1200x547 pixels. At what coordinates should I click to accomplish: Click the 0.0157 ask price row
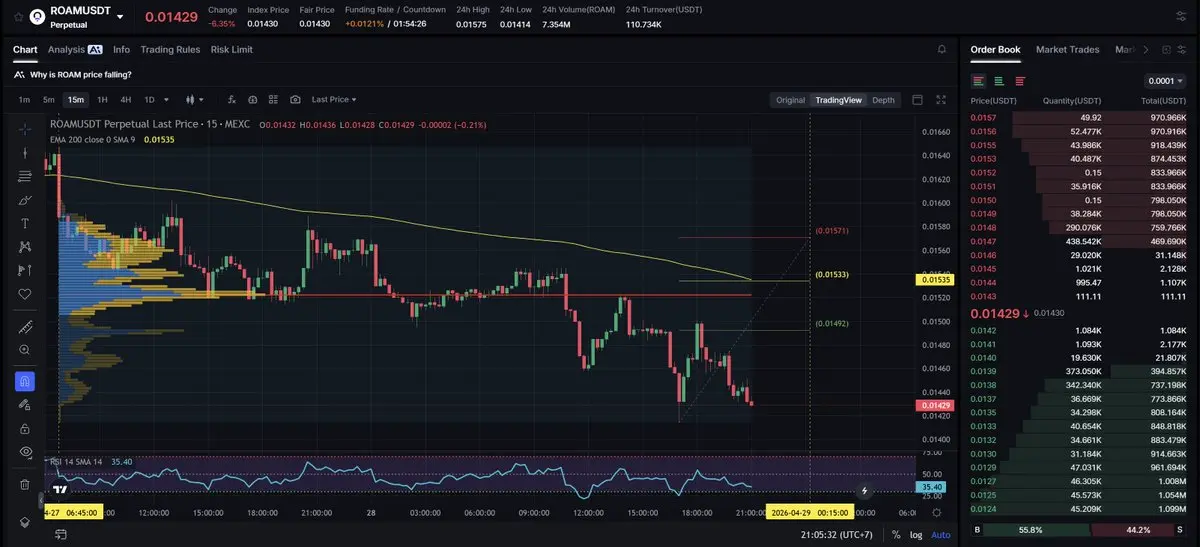pyautogui.click(x=1080, y=117)
